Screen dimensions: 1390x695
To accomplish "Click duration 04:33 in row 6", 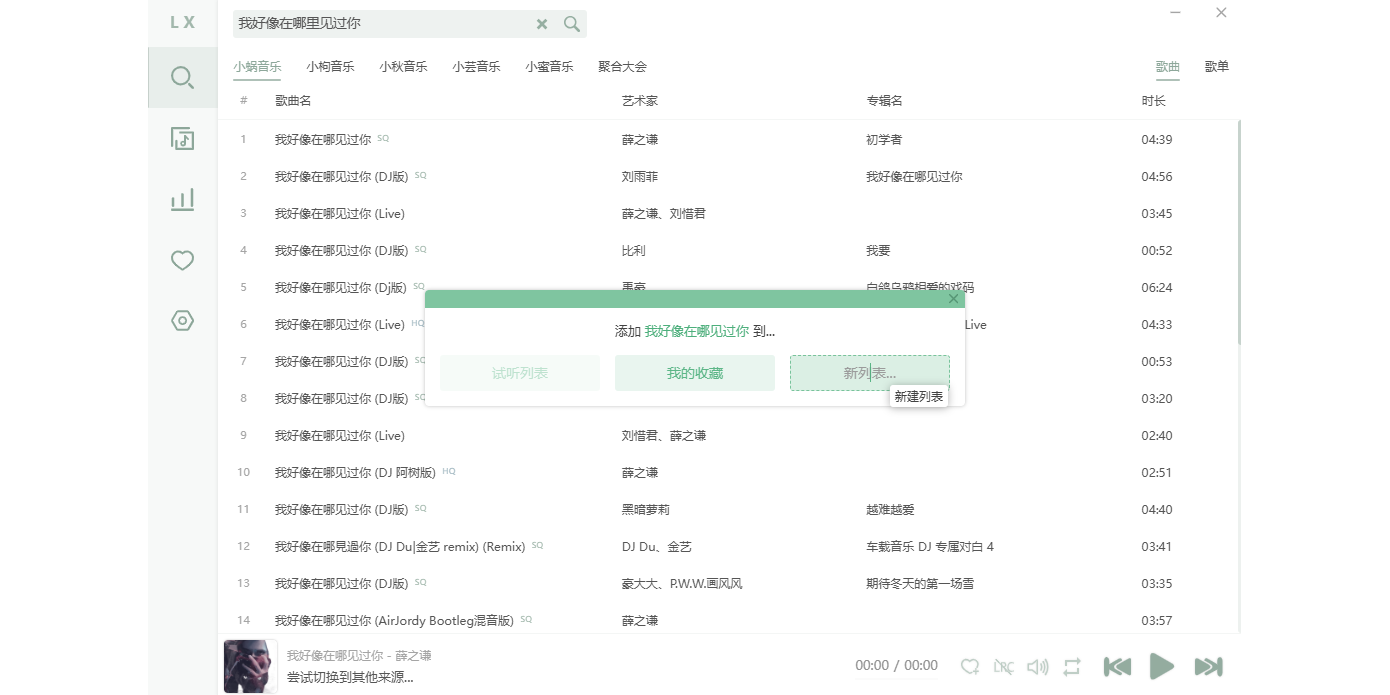I will point(1157,325).
